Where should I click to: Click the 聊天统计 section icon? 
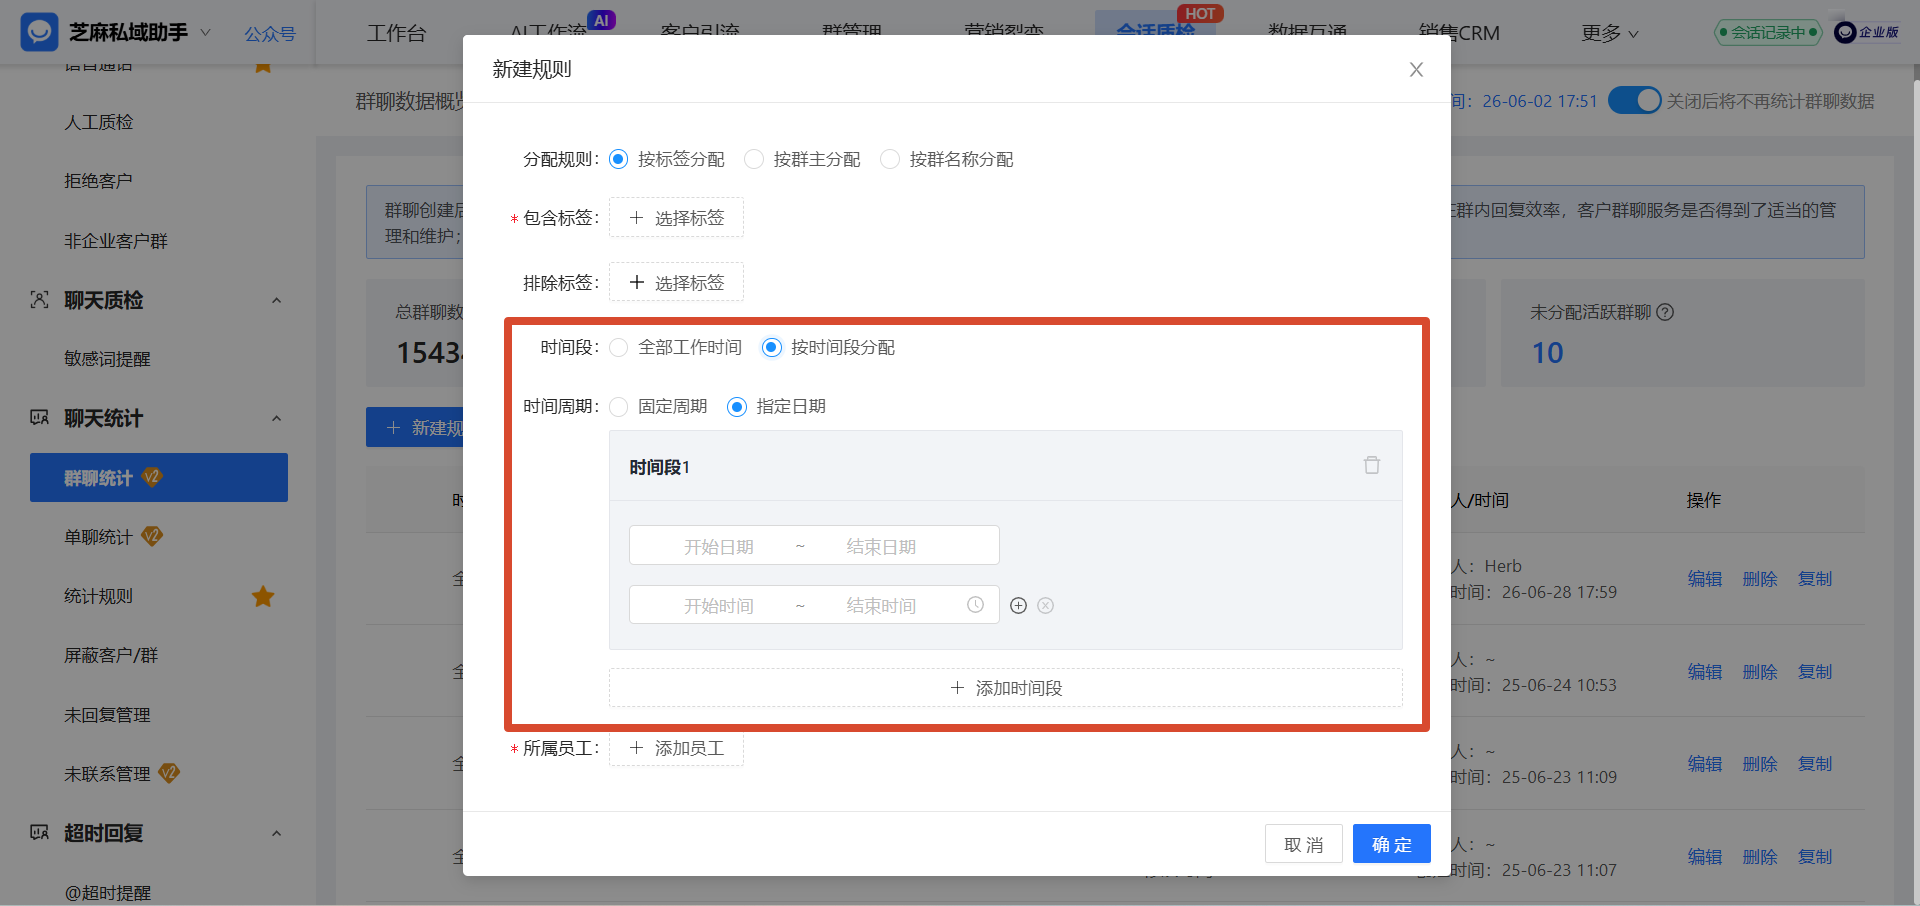(39, 418)
